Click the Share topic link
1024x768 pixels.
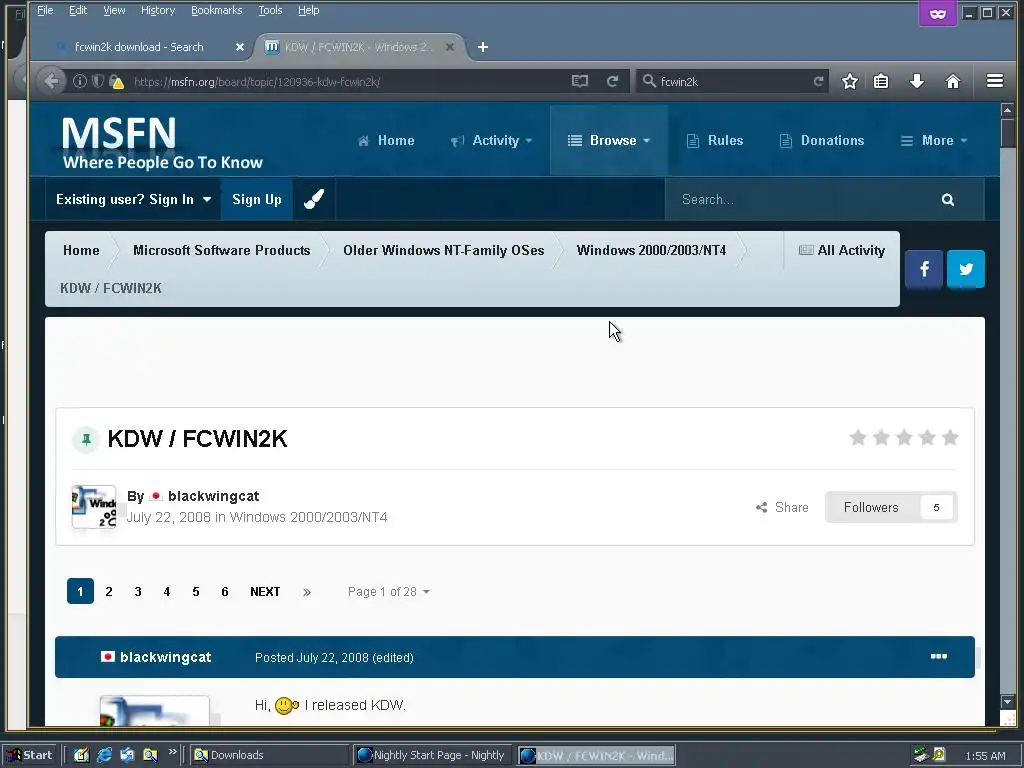(782, 507)
